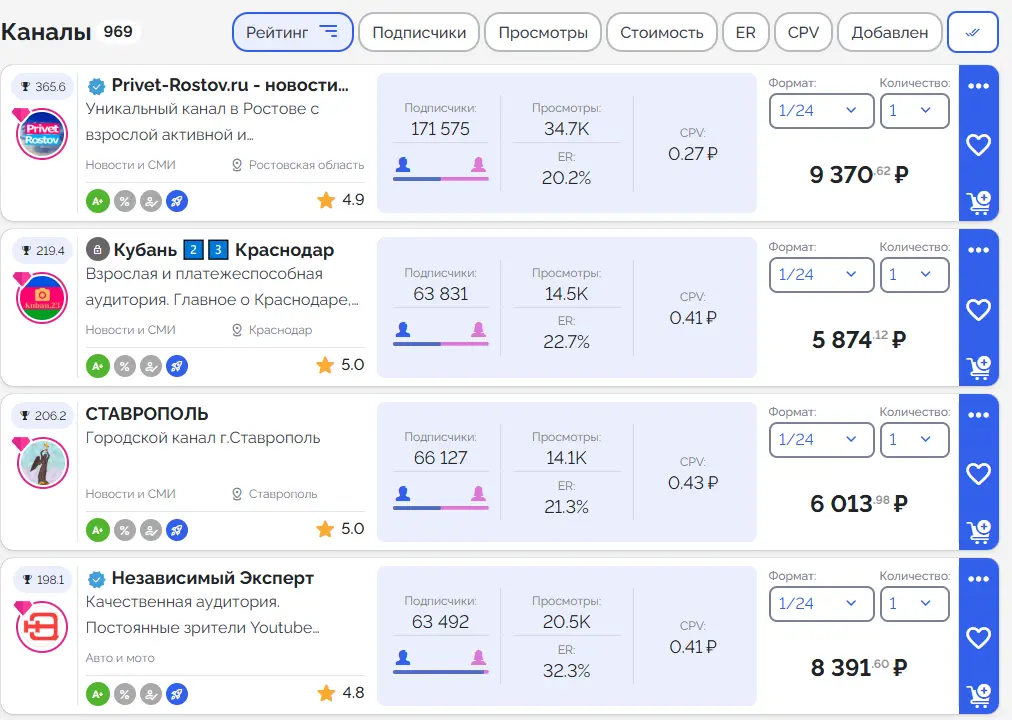Open format dropdown for Независимый Эксперт
This screenshot has height=720, width=1012.
click(x=821, y=603)
